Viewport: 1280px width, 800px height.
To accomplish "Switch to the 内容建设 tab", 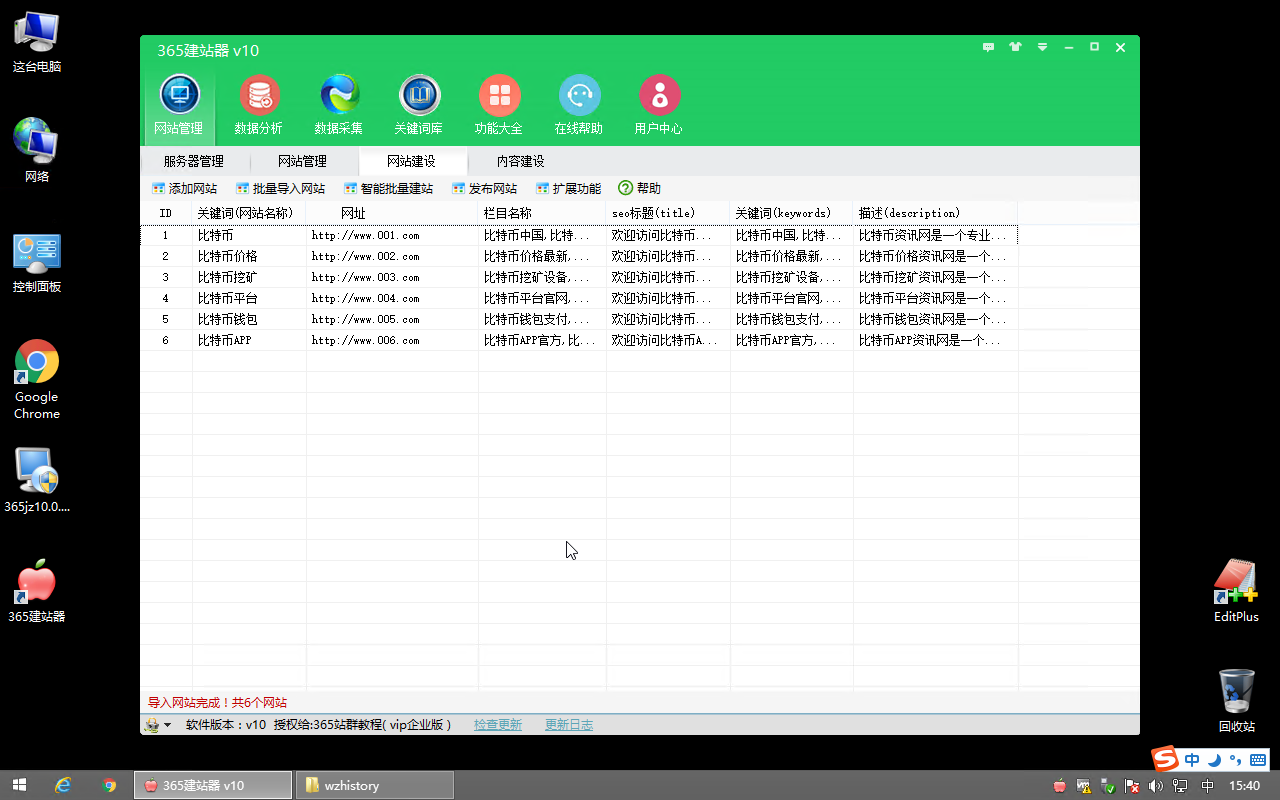I will coord(521,161).
